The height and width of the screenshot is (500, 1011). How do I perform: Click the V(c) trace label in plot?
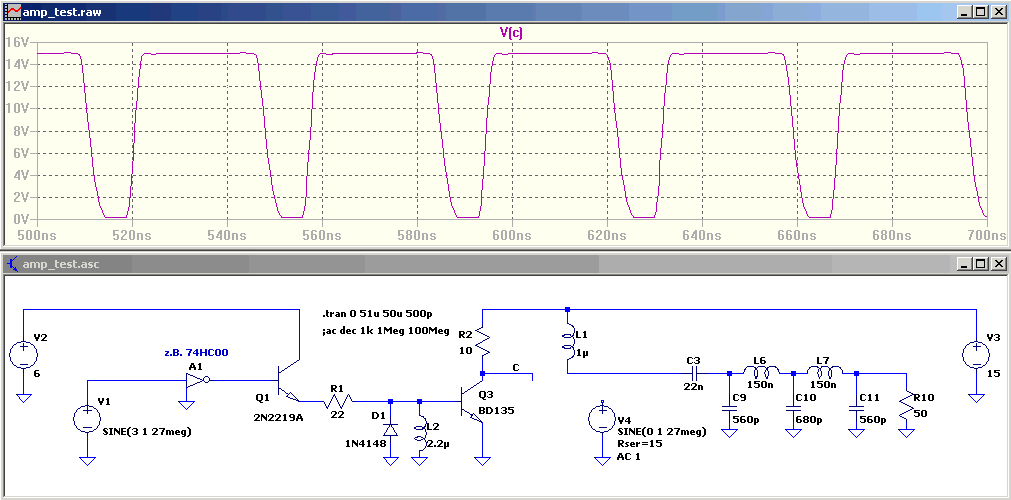511,34
